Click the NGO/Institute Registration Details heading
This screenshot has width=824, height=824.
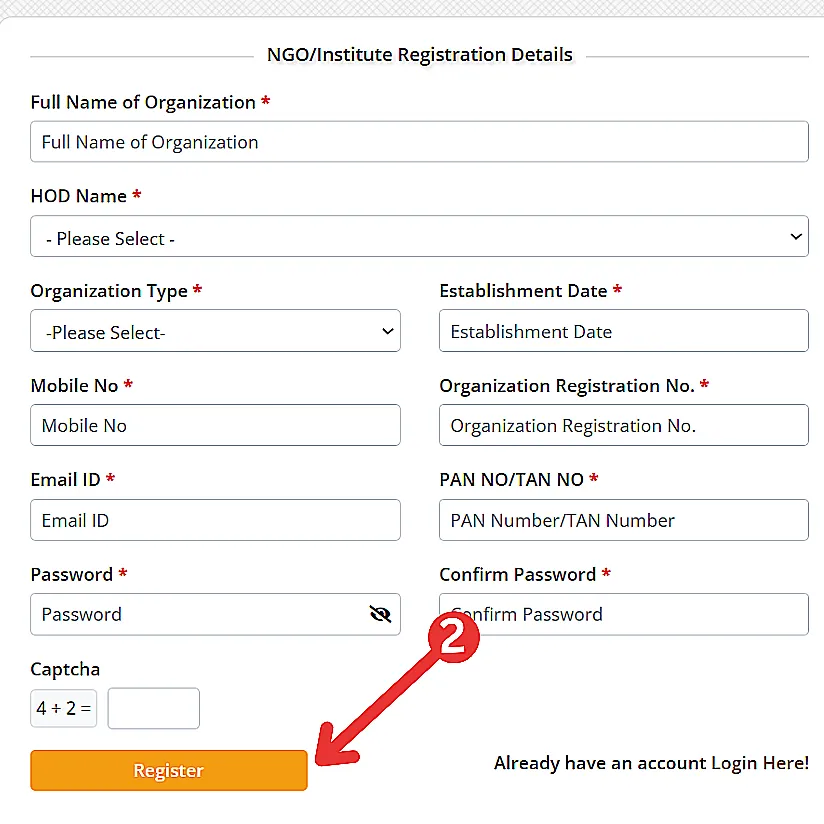coord(419,55)
